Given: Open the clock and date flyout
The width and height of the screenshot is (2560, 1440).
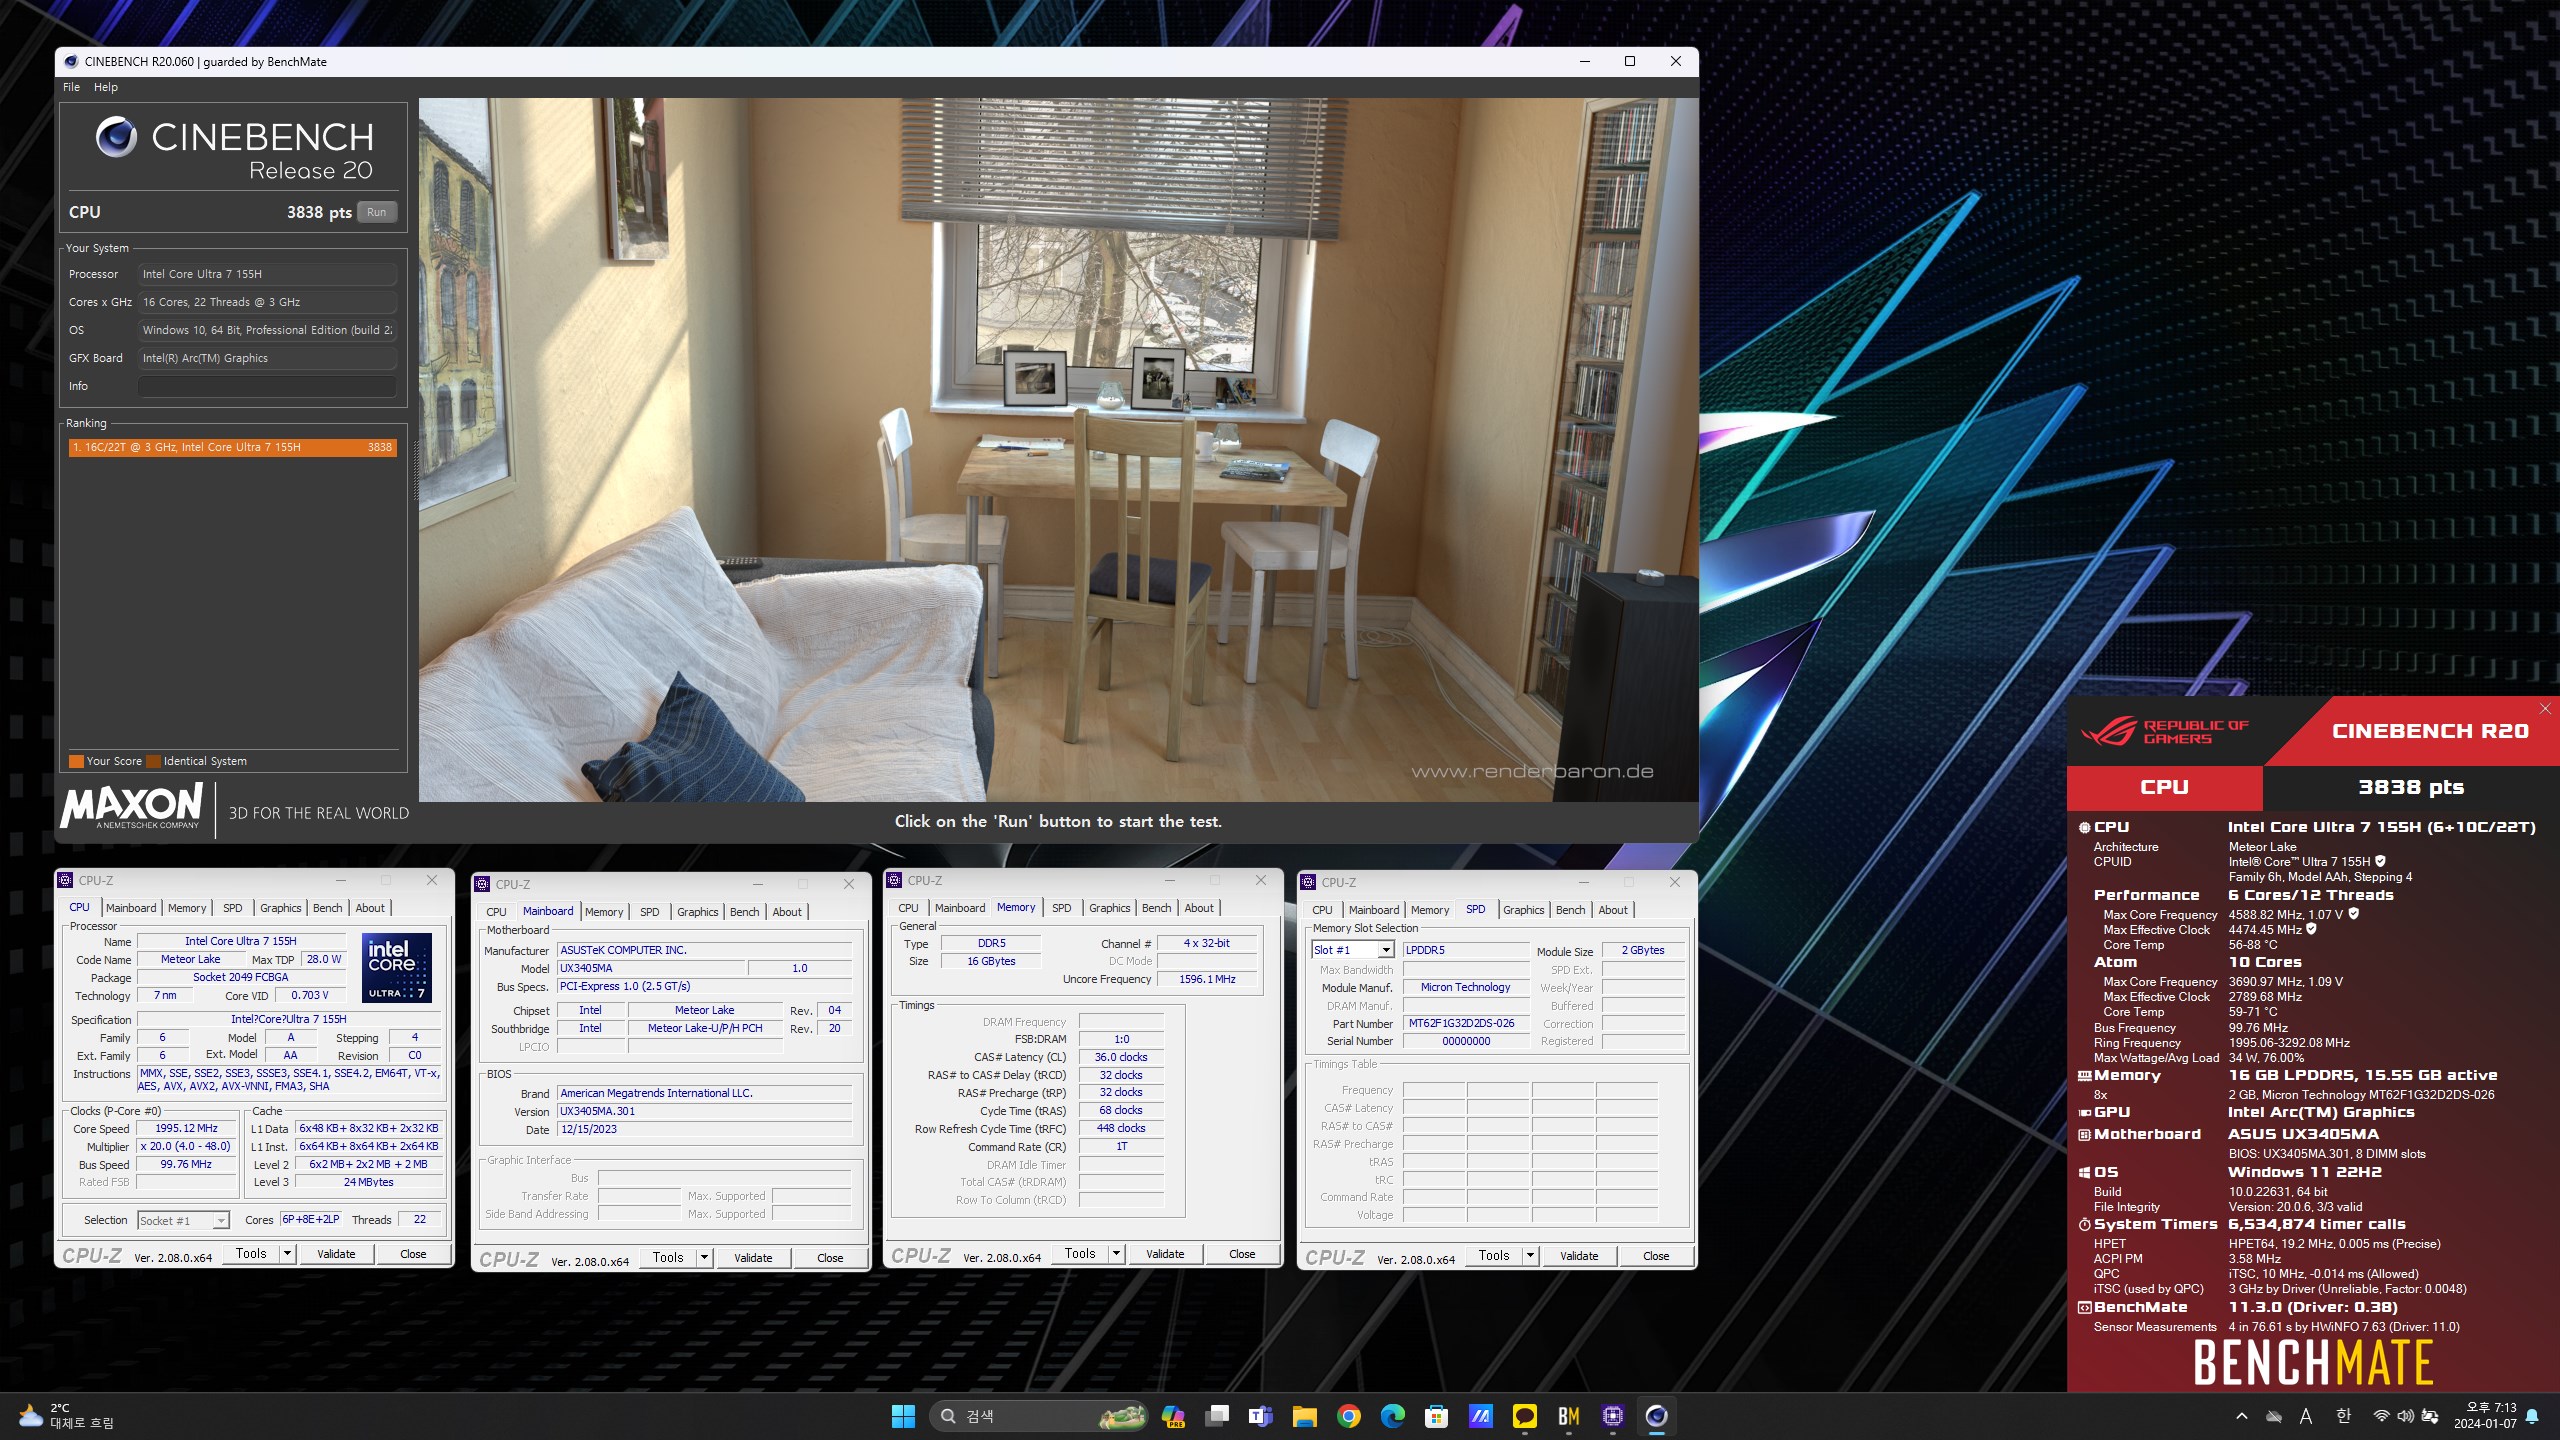Looking at the screenshot, I should (2485, 1416).
